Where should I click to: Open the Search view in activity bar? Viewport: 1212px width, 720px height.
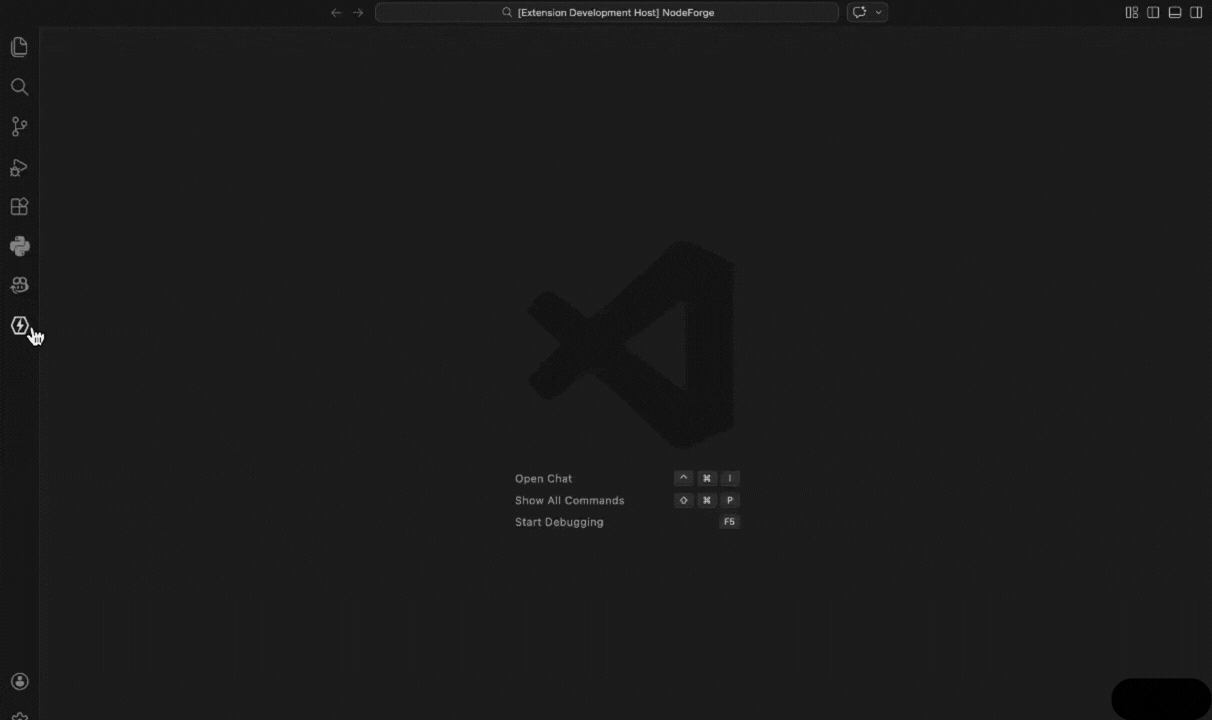click(19, 87)
